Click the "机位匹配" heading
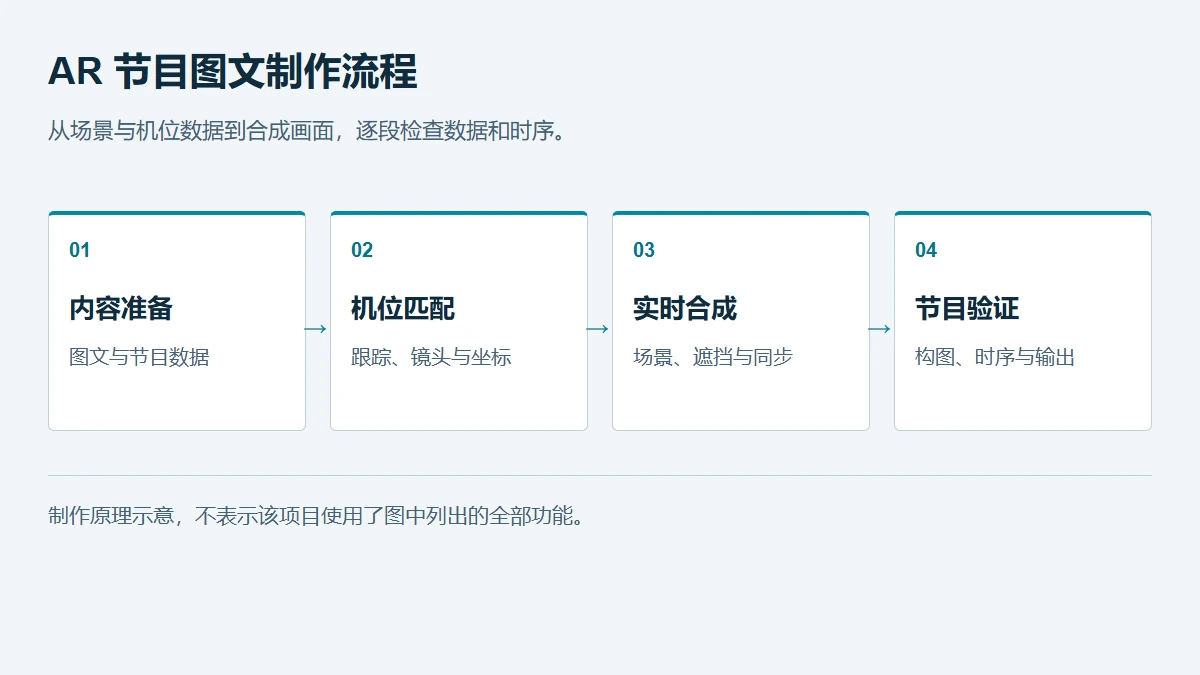Image resolution: width=1200 pixels, height=675 pixels. [403, 308]
